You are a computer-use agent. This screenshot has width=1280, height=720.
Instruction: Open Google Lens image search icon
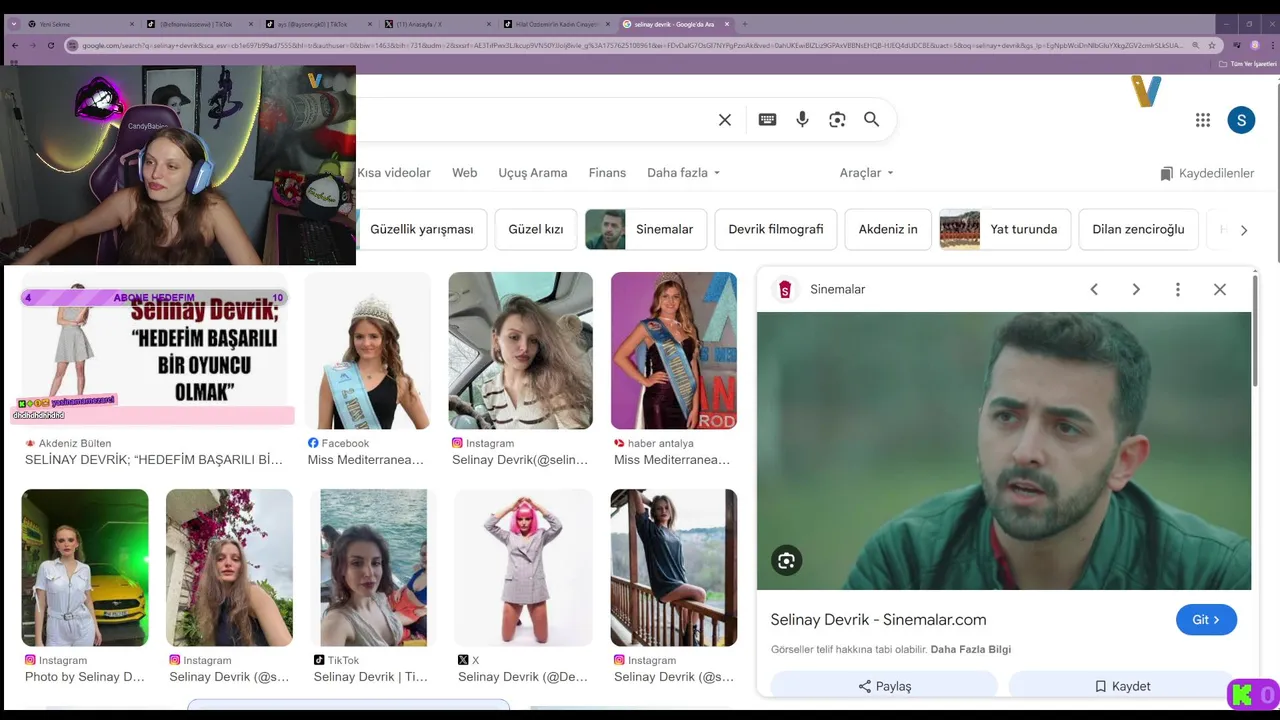click(x=837, y=120)
